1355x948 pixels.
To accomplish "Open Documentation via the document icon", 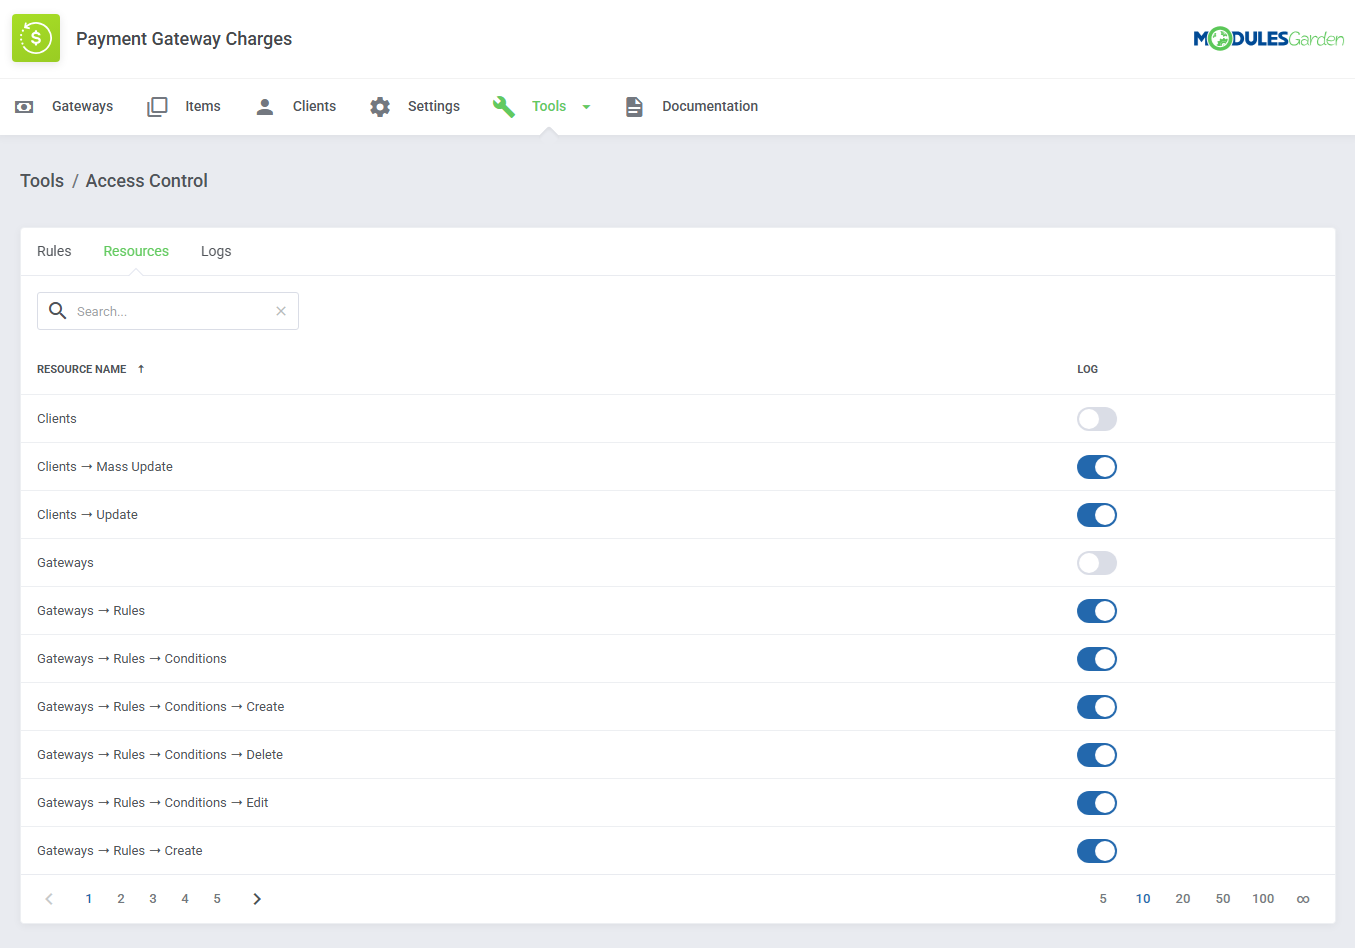I will (634, 106).
